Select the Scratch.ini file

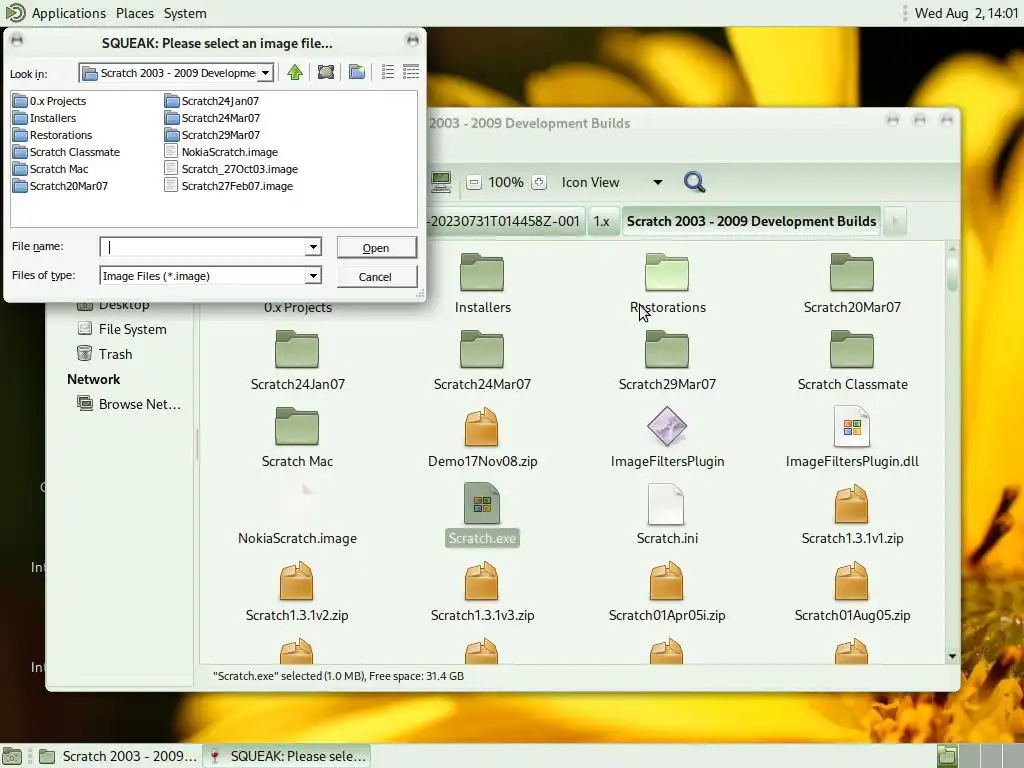(667, 515)
